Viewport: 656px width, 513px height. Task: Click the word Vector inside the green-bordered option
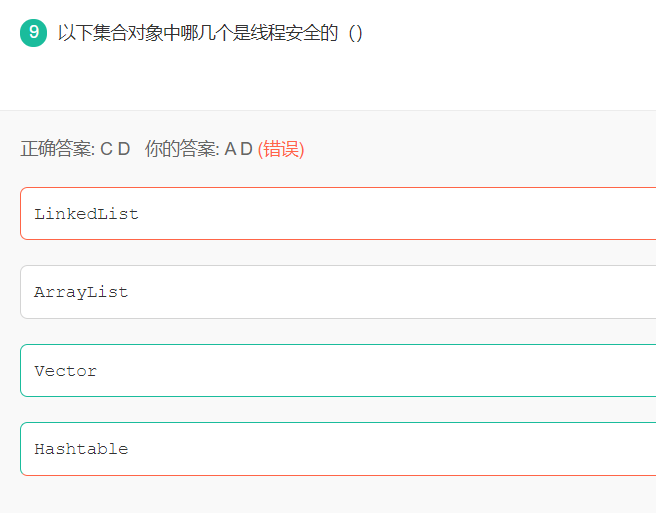coord(66,371)
